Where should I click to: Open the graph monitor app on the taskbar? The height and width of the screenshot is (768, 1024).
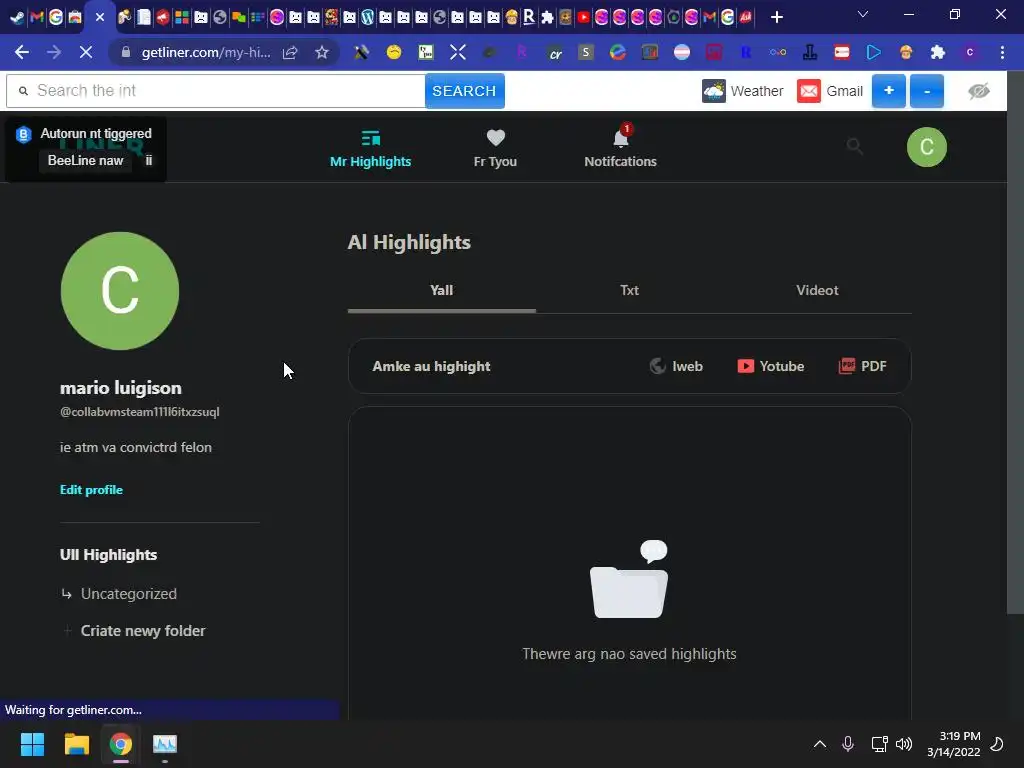pyautogui.click(x=165, y=744)
